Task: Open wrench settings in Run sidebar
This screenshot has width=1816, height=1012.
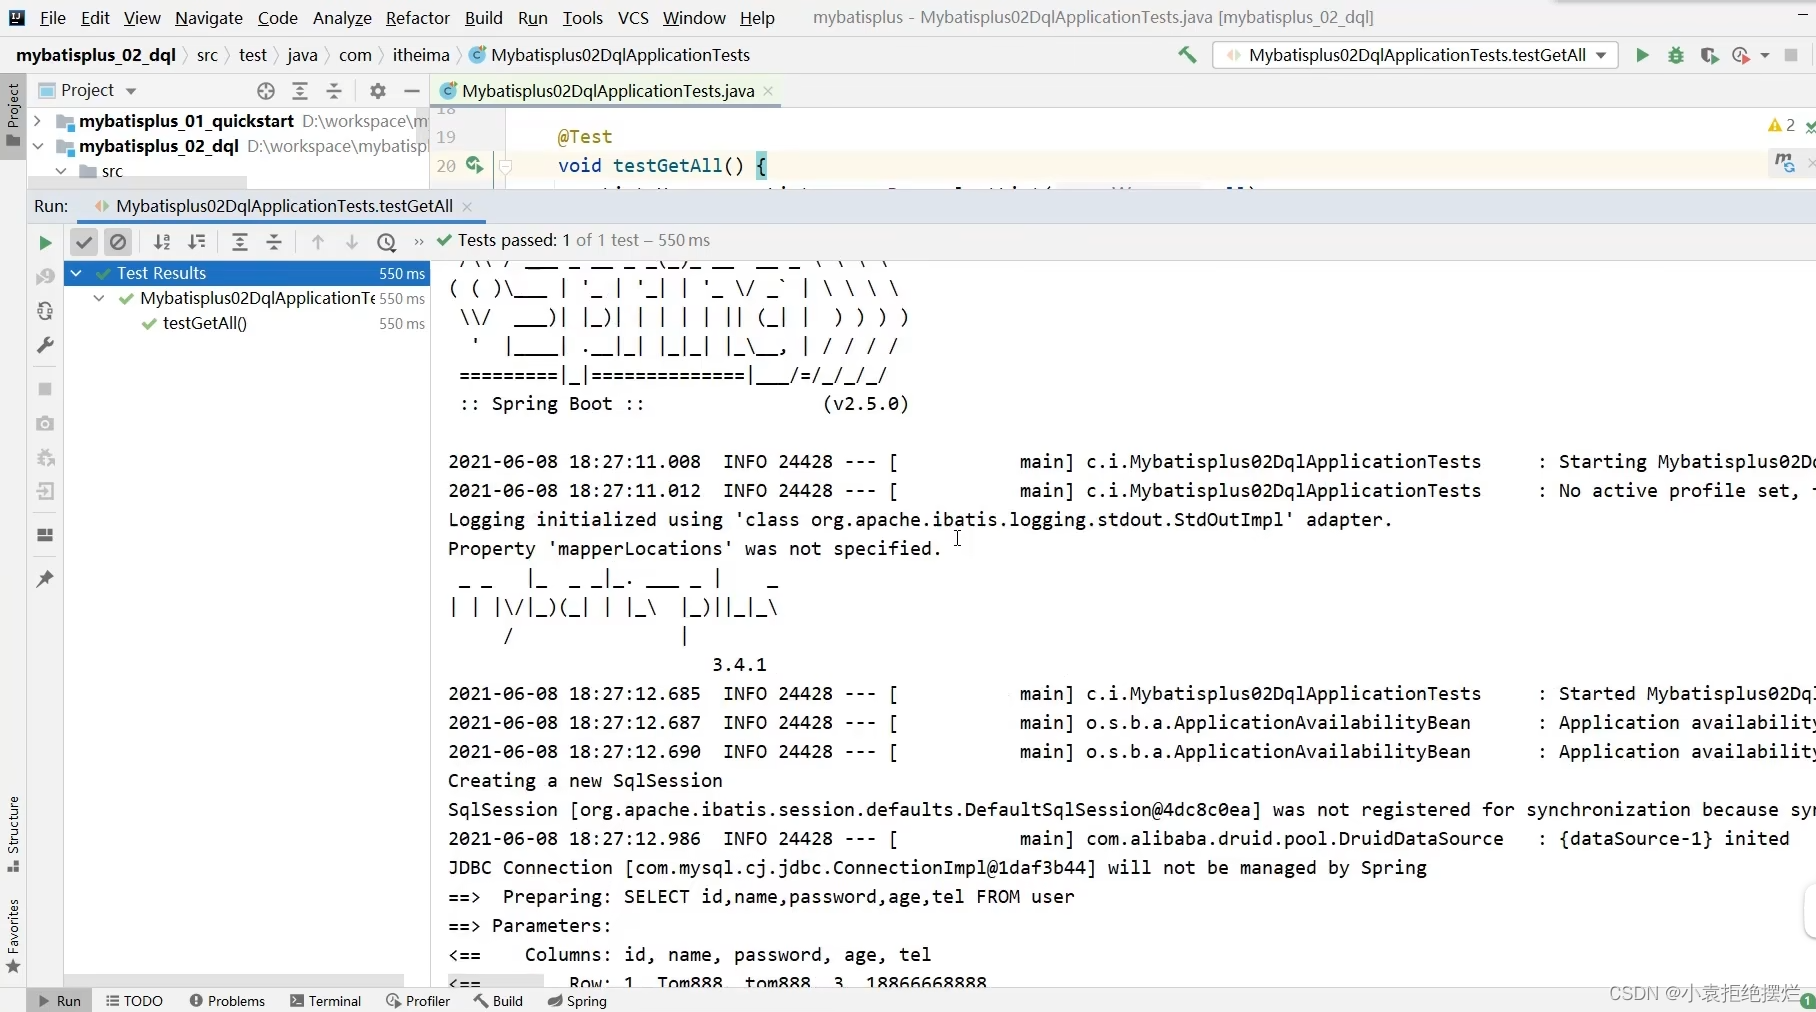Action: 45,345
